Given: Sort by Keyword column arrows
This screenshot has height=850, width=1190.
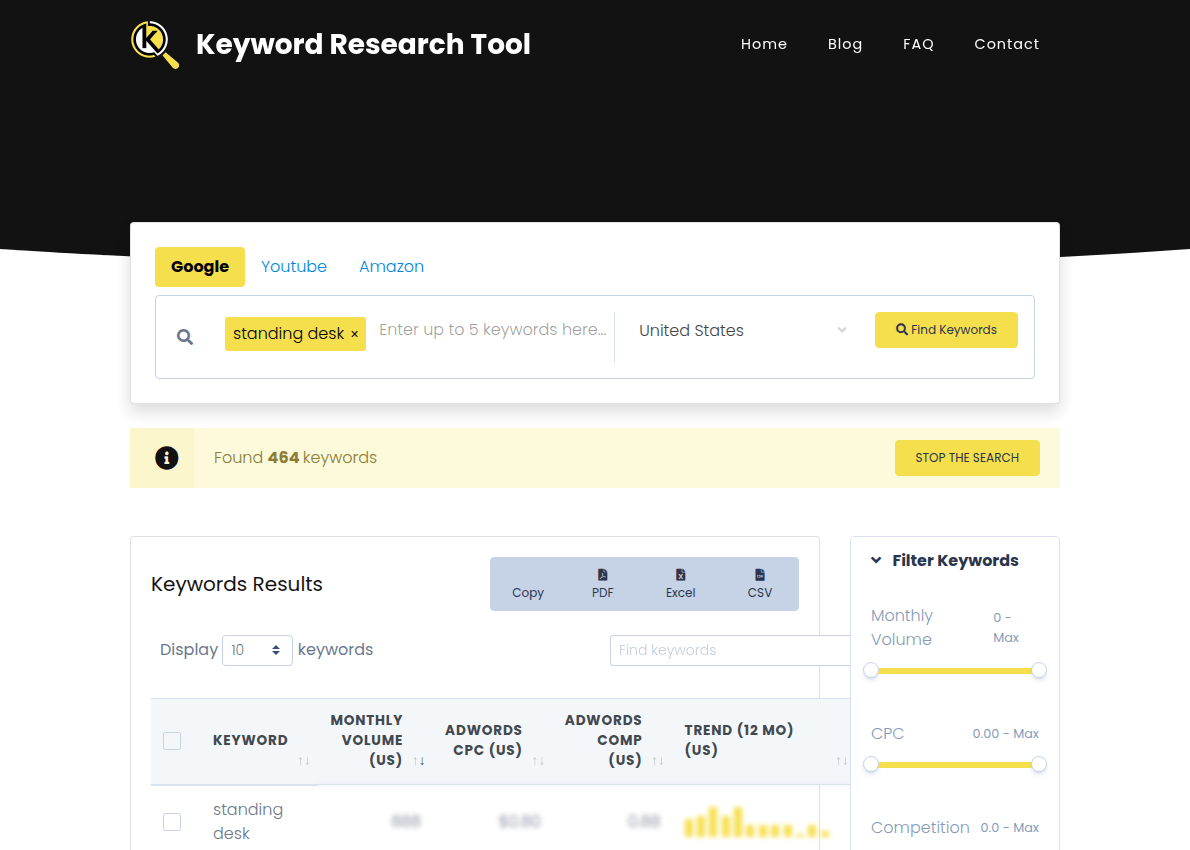Looking at the screenshot, I should click(x=304, y=760).
